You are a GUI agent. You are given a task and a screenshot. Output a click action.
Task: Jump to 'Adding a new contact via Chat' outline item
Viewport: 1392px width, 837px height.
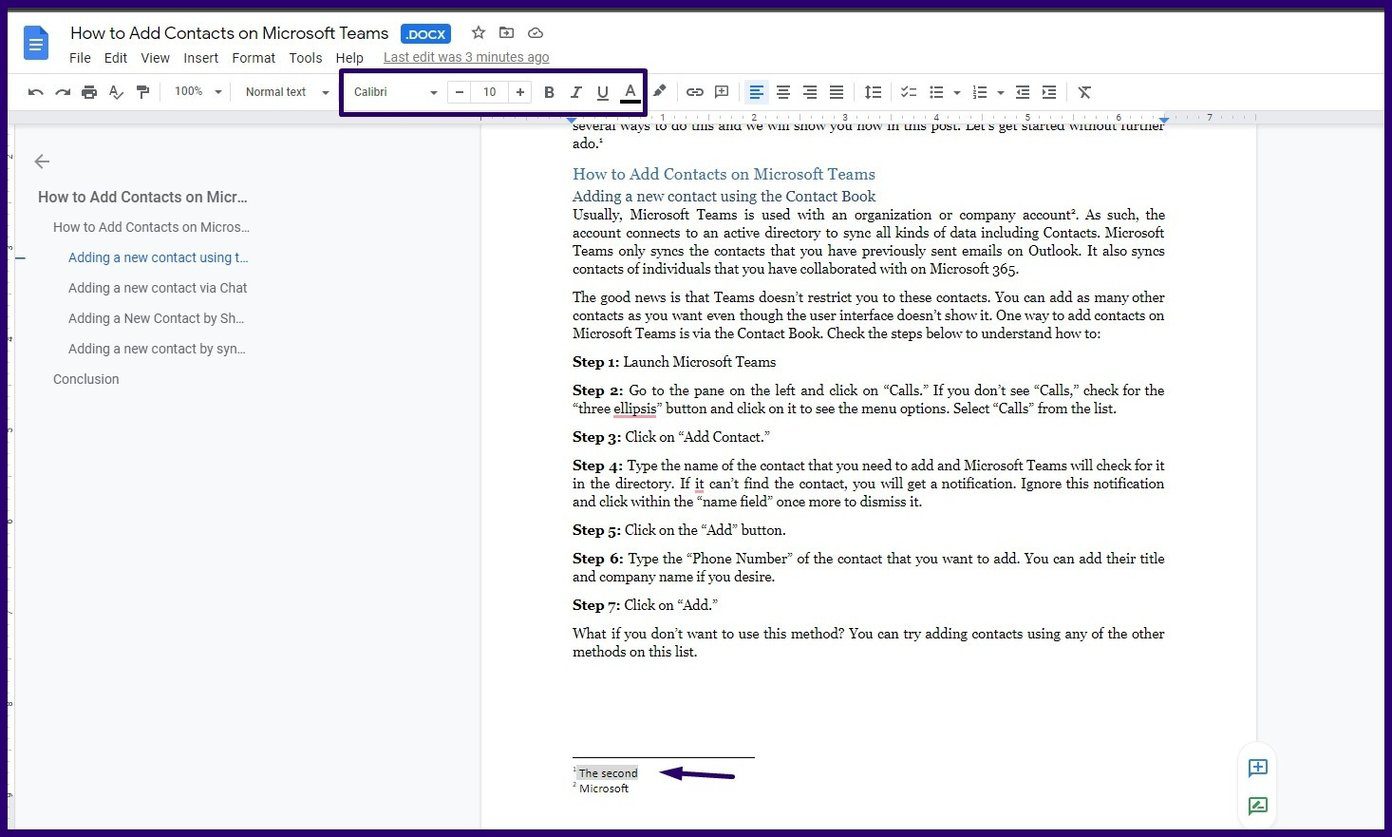click(x=158, y=288)
